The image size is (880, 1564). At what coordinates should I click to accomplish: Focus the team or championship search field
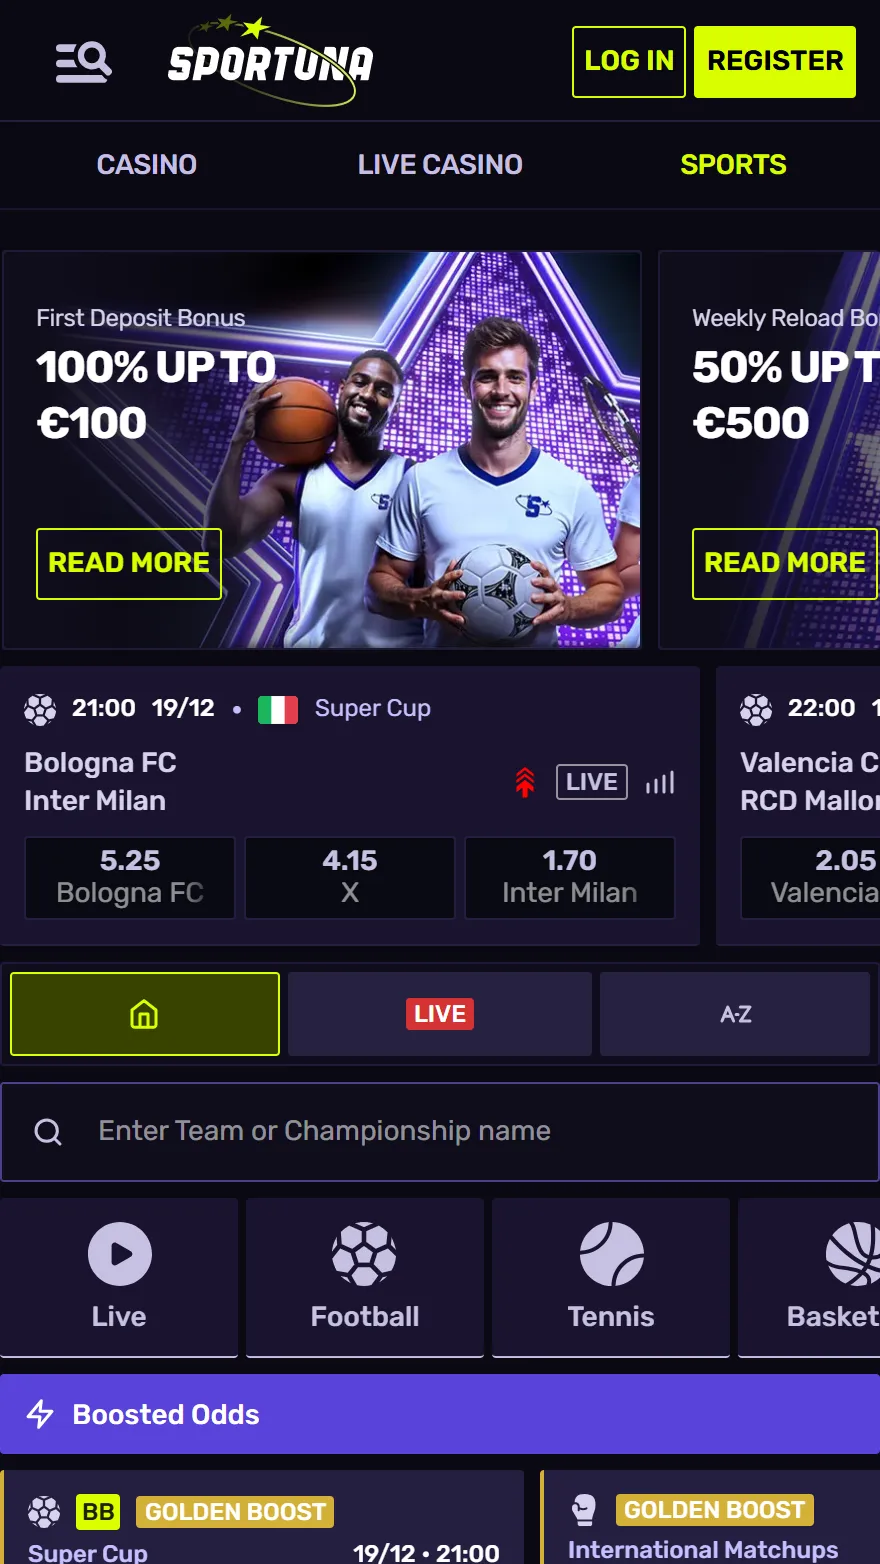(x=440, y=1132)
